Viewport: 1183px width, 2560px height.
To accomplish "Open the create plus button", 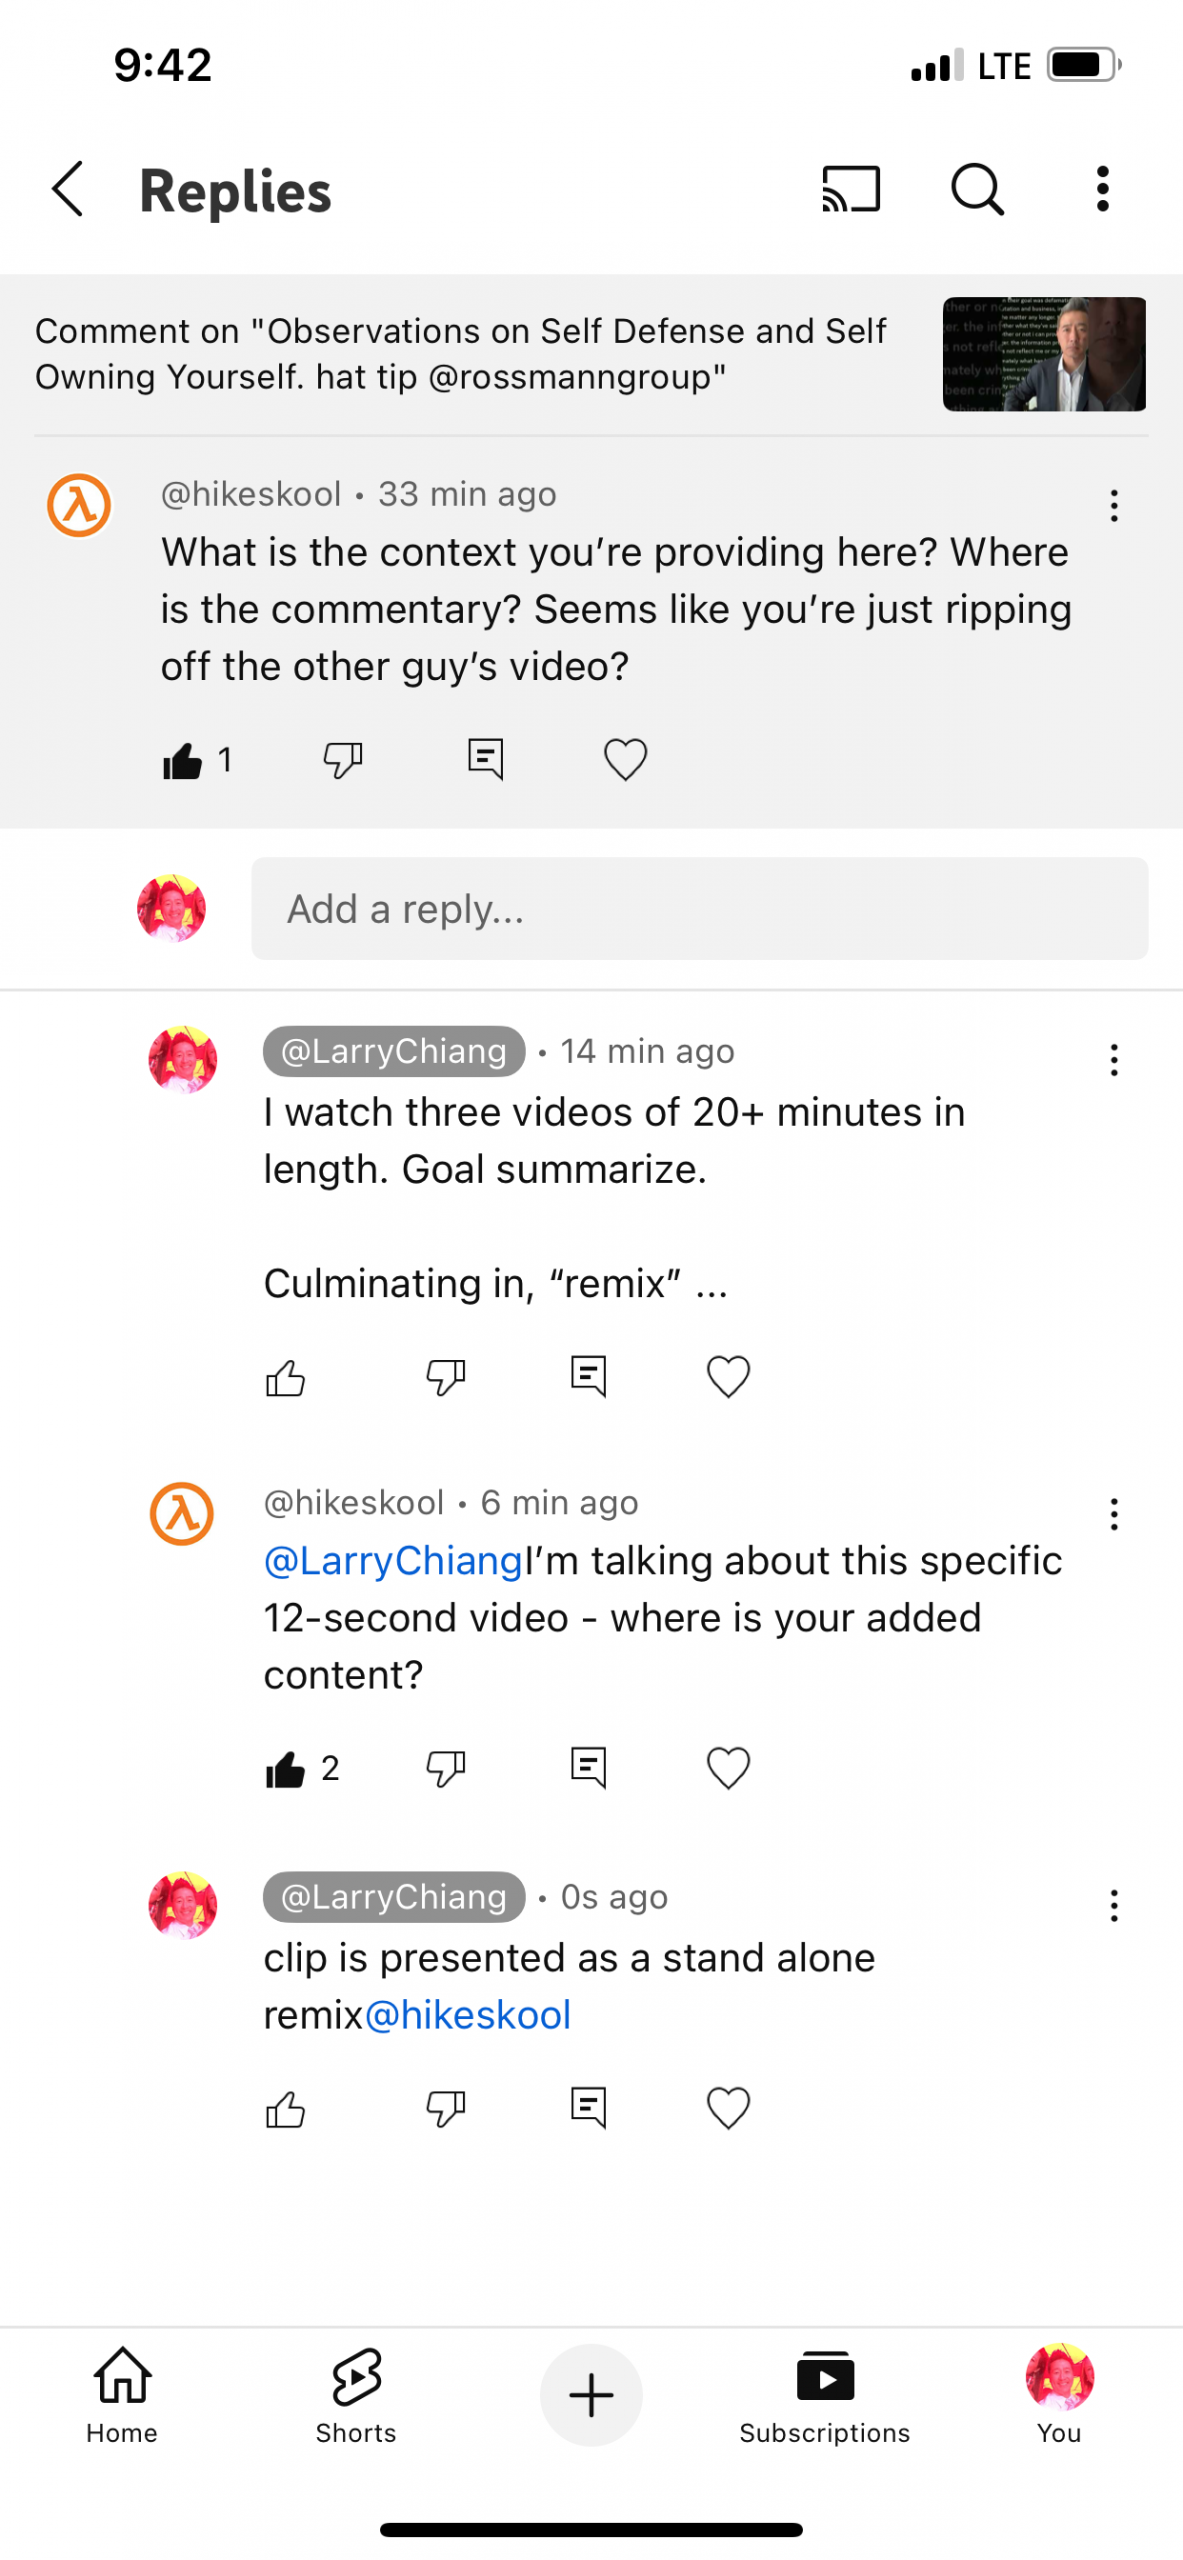I will pos(590,2394).
